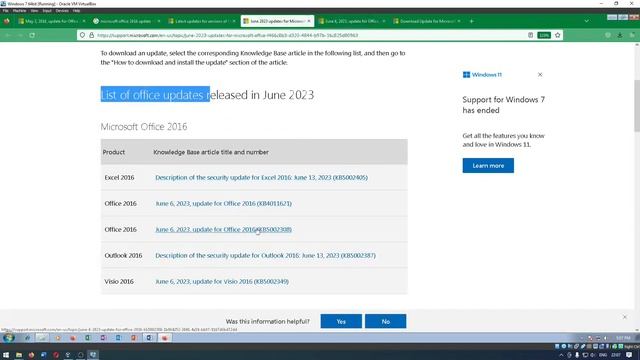This screenshot has width=640, height=360.
Task: Answer No to helpful question
Action: (386, 321)
